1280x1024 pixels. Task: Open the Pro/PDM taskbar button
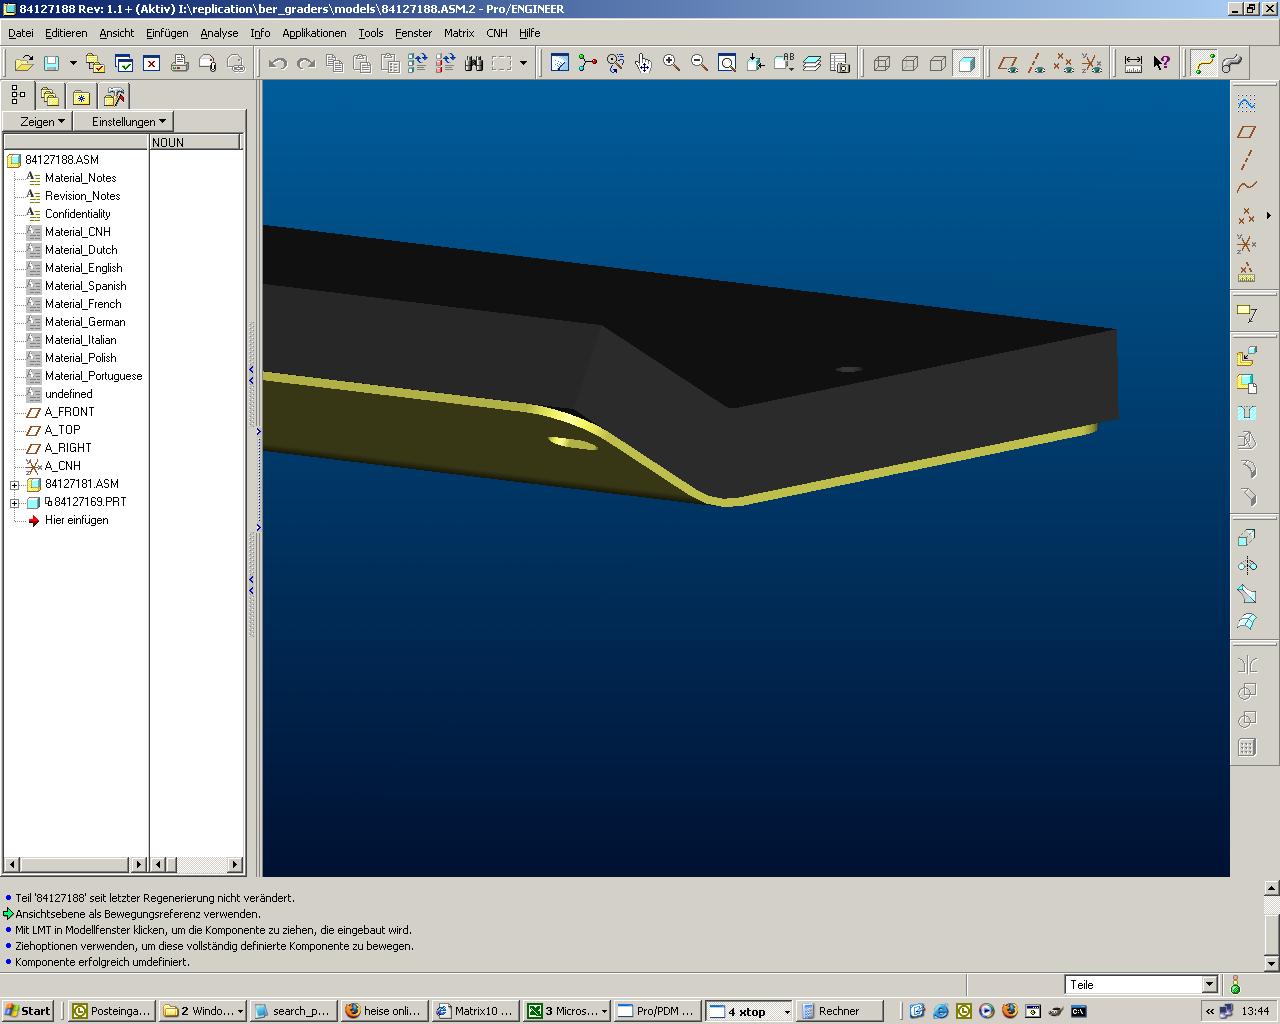pyautogui.click(x=656, y=1011)
